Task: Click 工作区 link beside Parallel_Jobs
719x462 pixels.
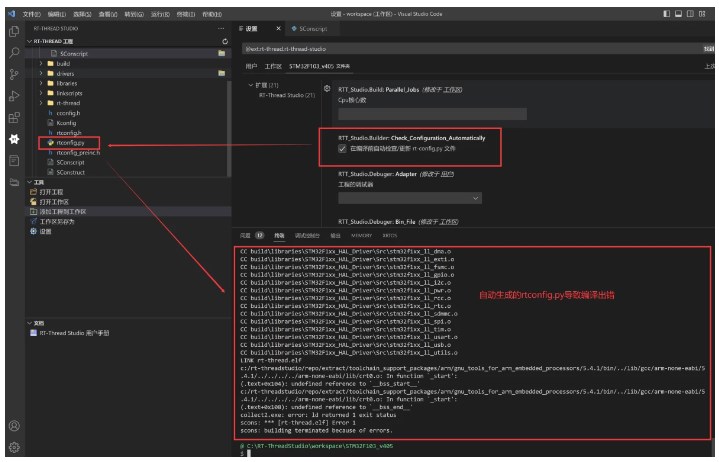Action: pos(453,90)
